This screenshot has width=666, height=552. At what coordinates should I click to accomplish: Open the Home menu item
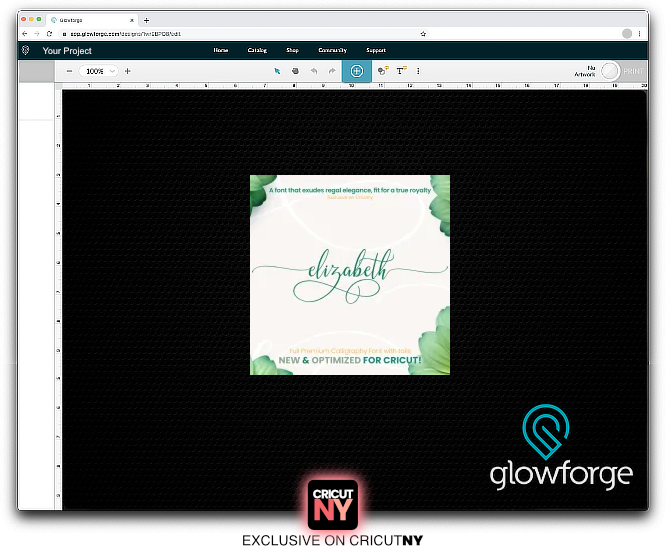click(220, 50)
